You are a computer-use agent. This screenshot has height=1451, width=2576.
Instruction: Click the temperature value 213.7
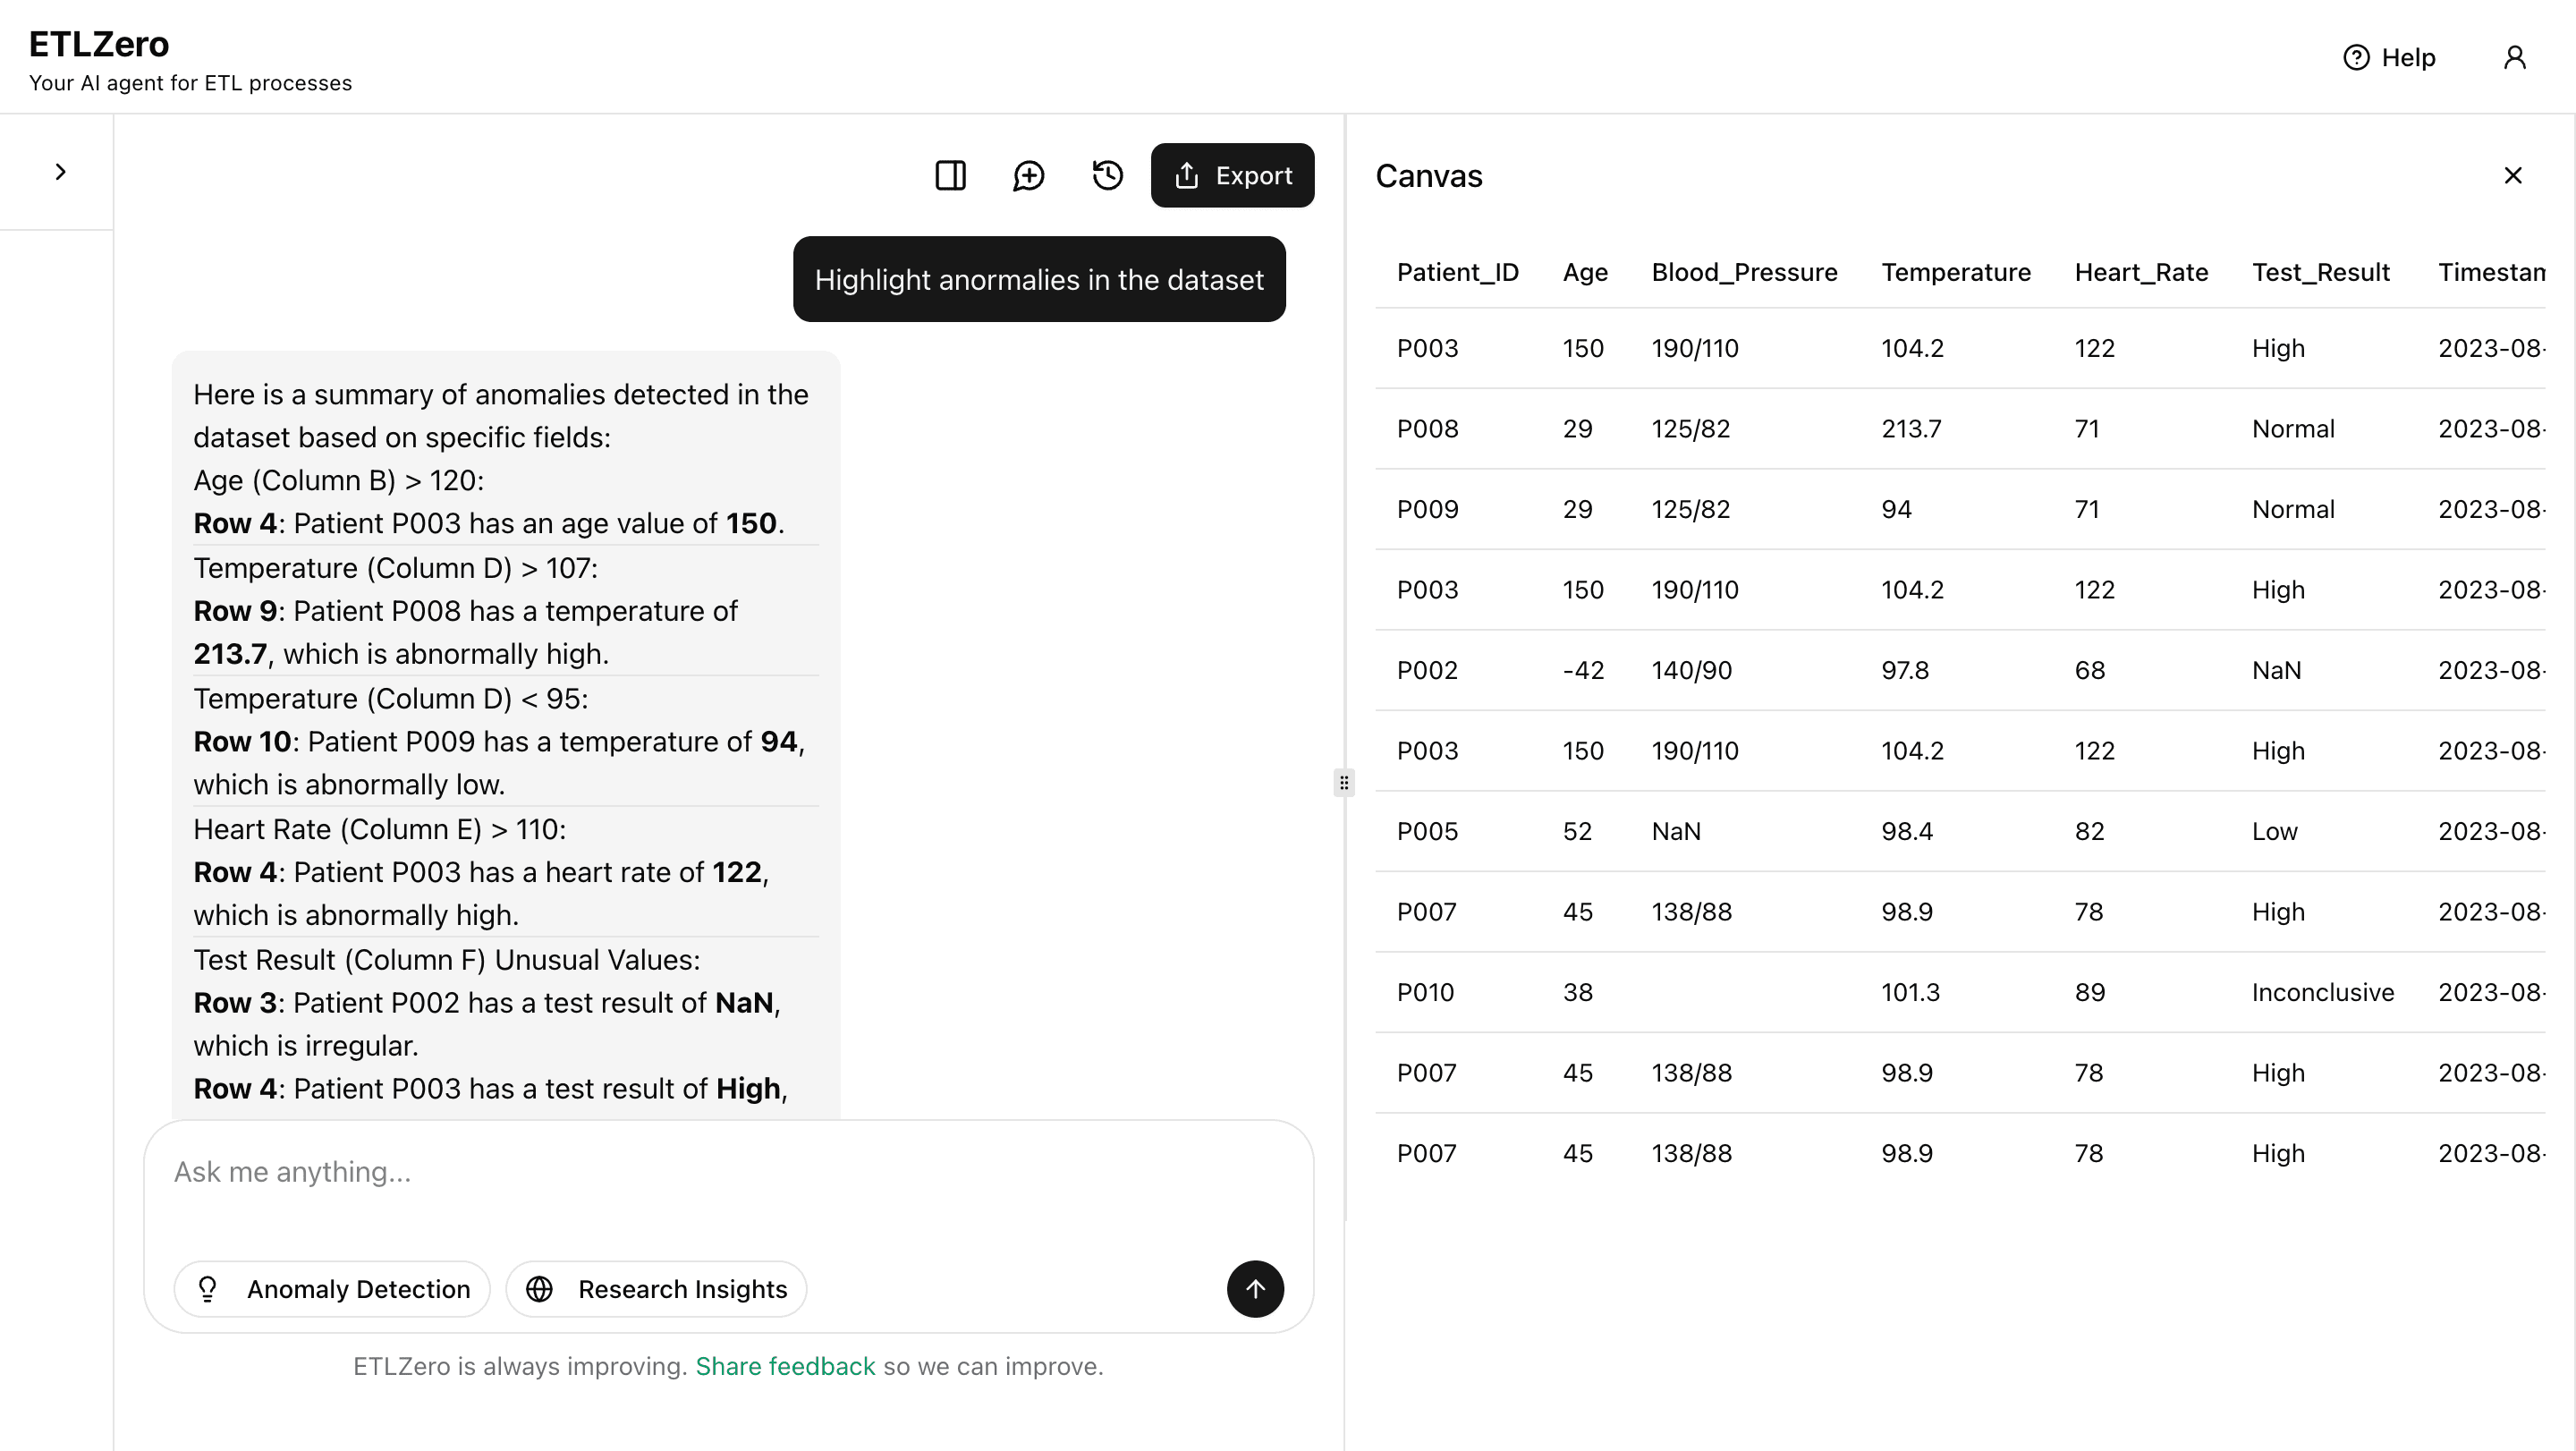(x=1911, y=429)
